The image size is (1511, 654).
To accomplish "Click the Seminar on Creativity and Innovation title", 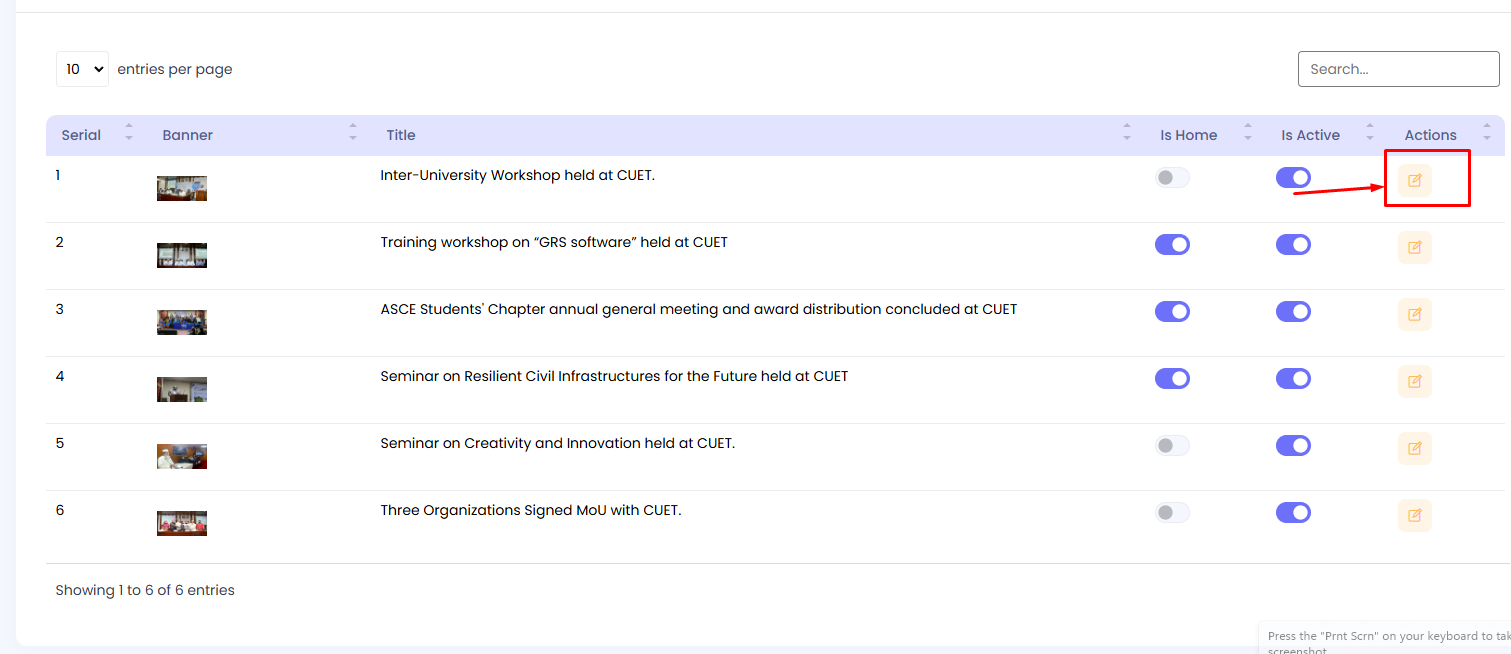I will click(x=557, y=443).
